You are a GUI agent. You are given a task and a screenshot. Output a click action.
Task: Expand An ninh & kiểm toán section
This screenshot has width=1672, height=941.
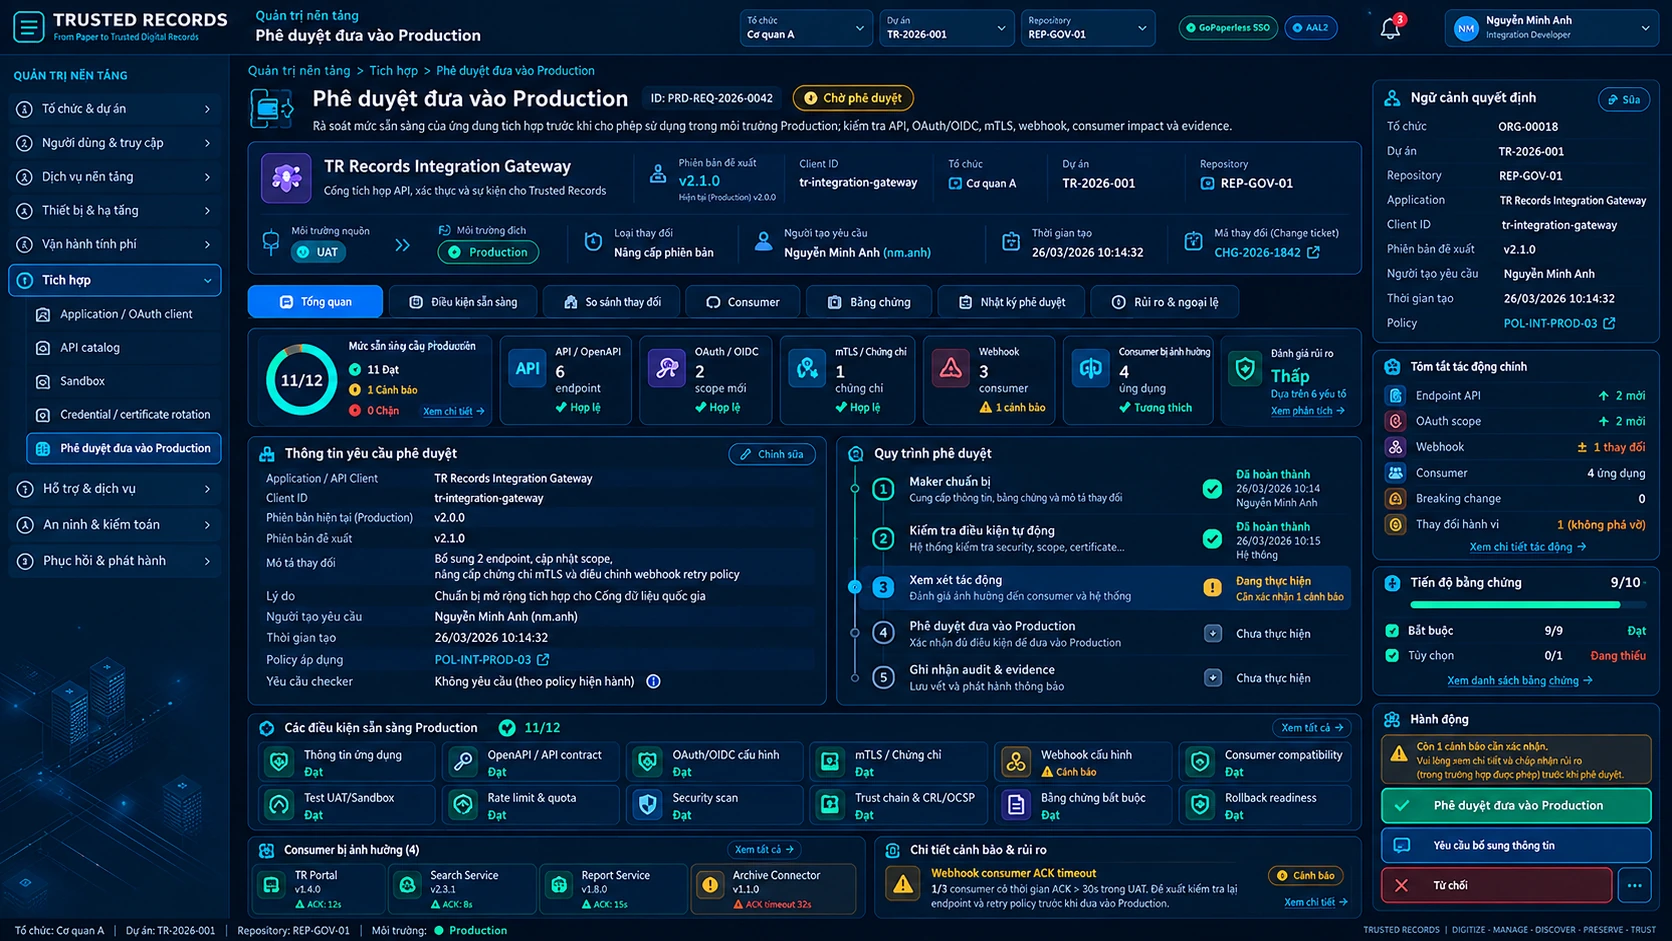tap(115, 525)
